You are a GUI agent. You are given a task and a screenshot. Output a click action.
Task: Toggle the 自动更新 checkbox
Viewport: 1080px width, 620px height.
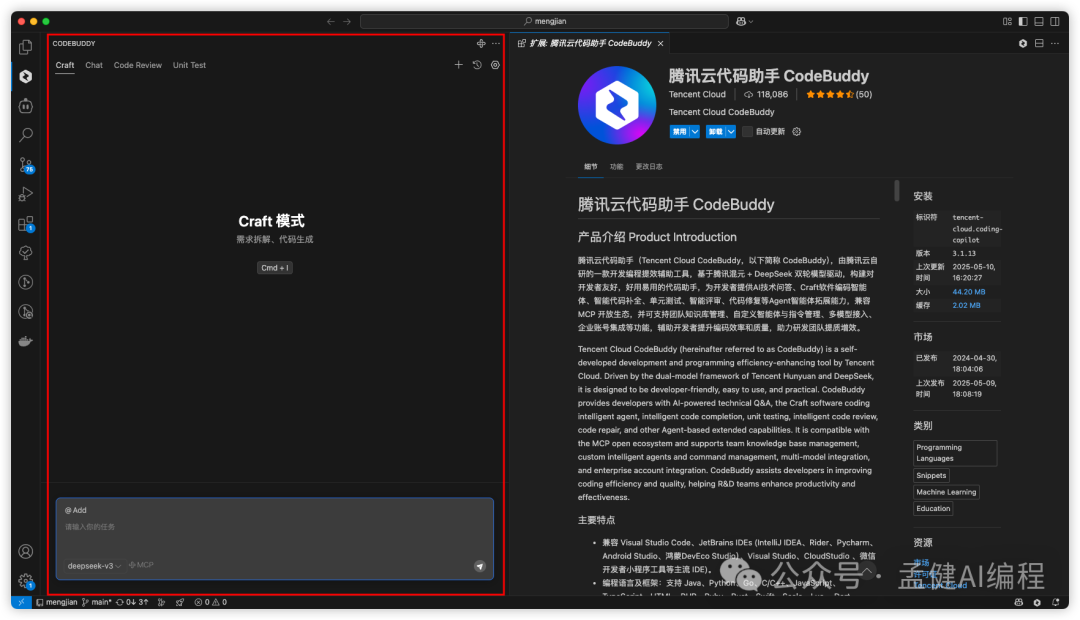pyautogui.click(x=747, y=132)
